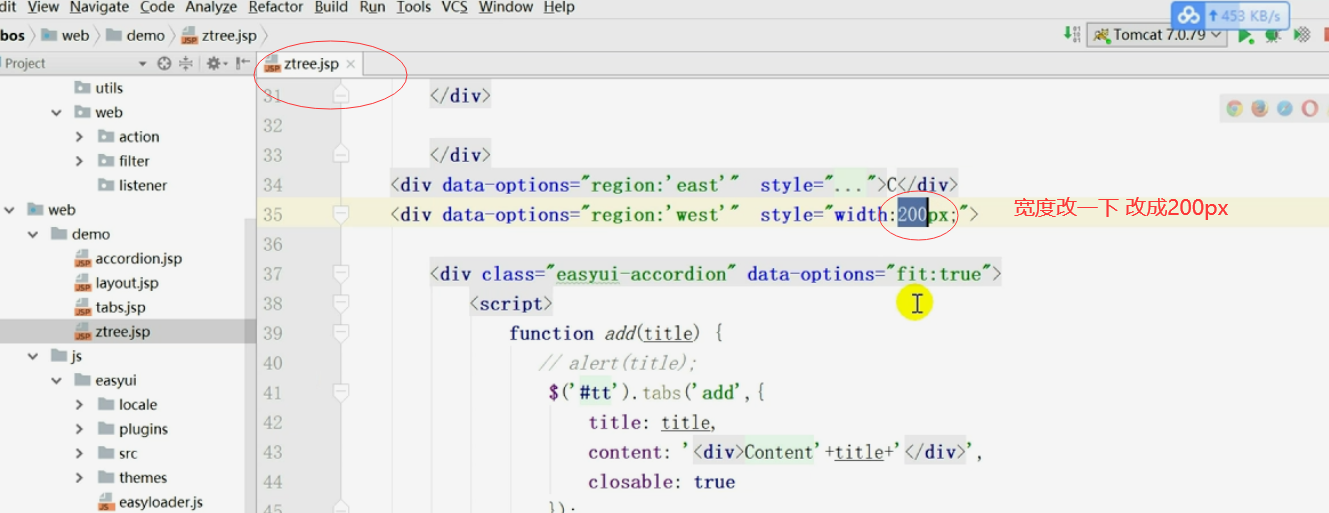Select the listener folder
This screenshot has height=513, width=1329.
click(142, 185)
